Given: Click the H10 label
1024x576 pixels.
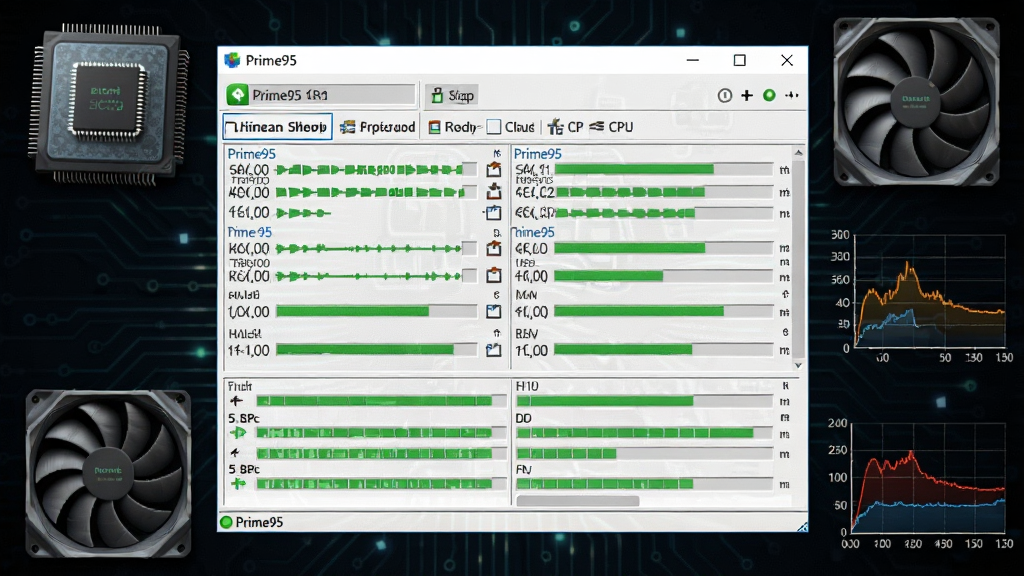Looking at the screenshot, I should pos(527,386).
